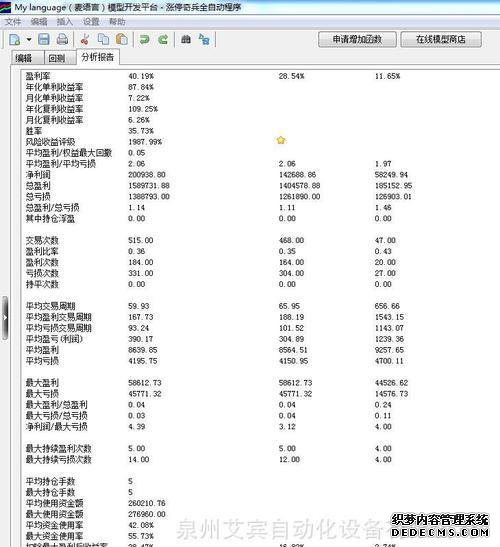Click the Cut scissors icon

(x=84, y=39)
